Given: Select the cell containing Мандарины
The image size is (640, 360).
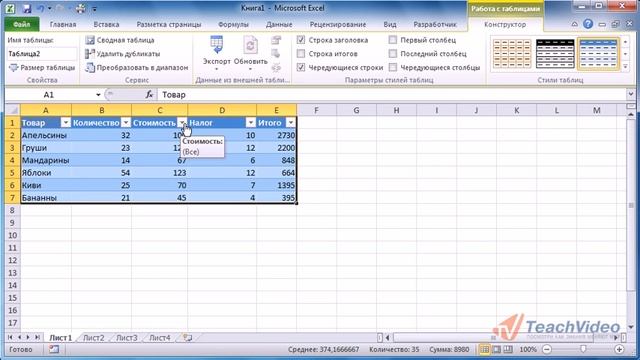Looking at the screenshot, I should (x=46, y=160).
